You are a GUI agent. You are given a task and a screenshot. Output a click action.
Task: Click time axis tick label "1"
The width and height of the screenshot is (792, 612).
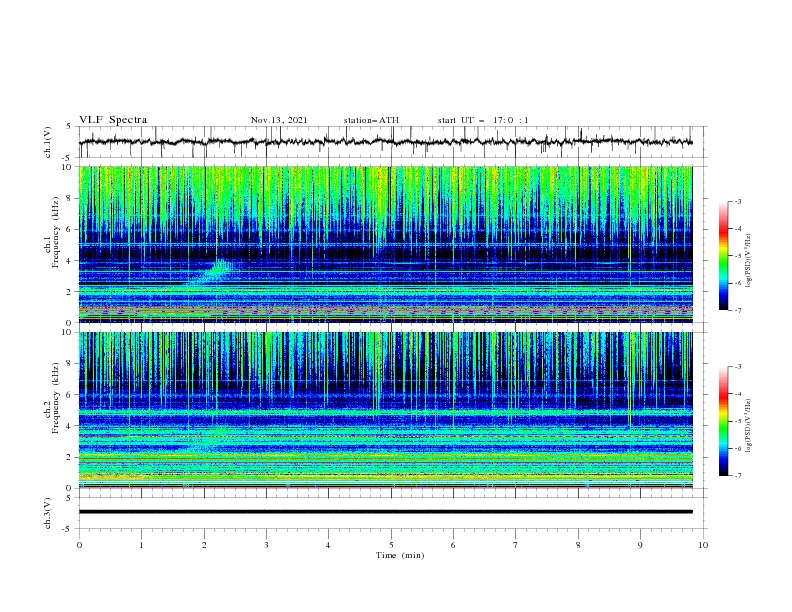(141, 545)
